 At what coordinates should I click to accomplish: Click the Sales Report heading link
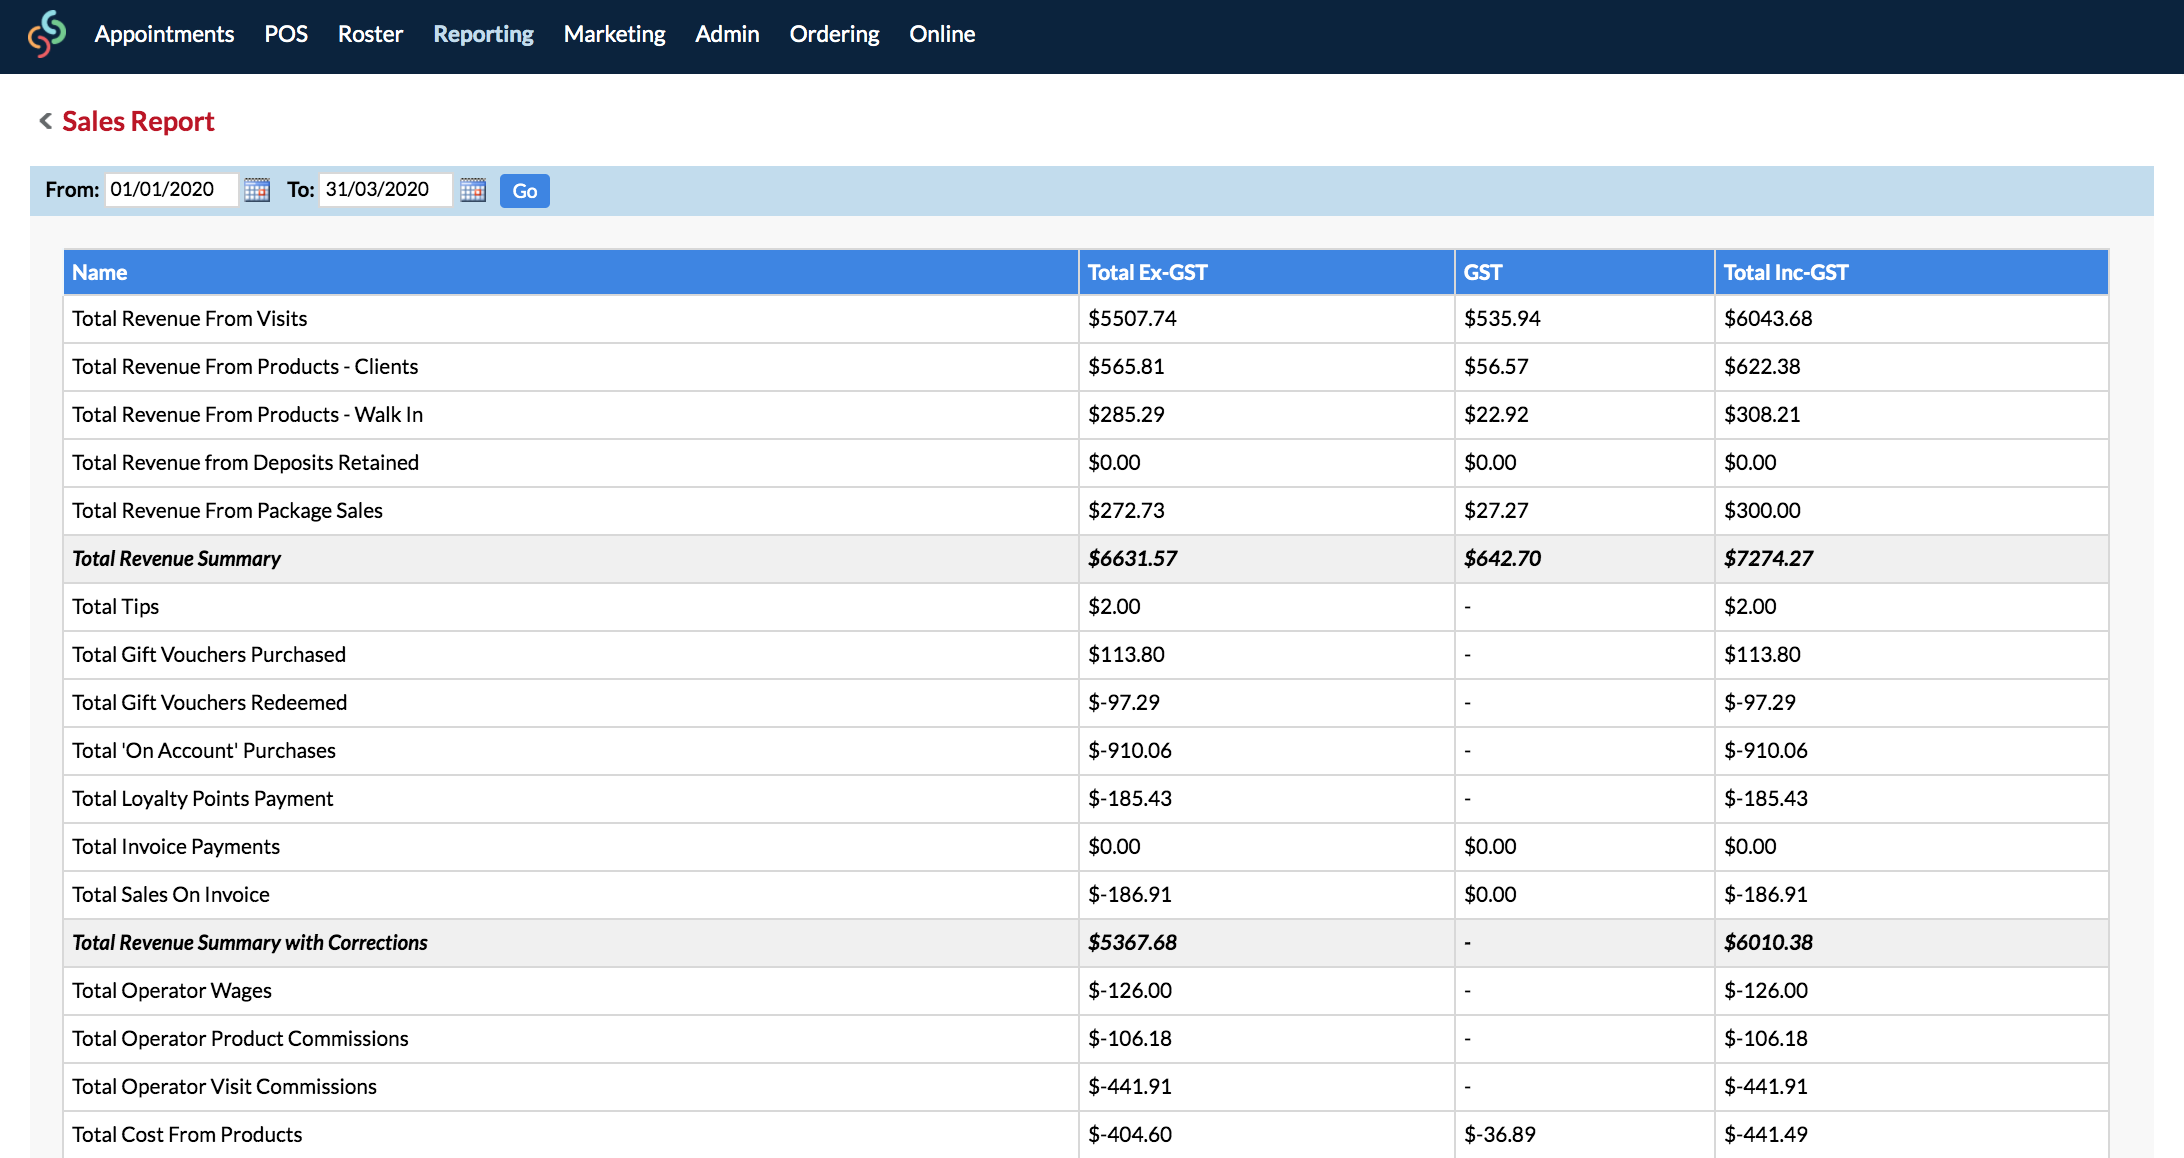click(138, 121)
